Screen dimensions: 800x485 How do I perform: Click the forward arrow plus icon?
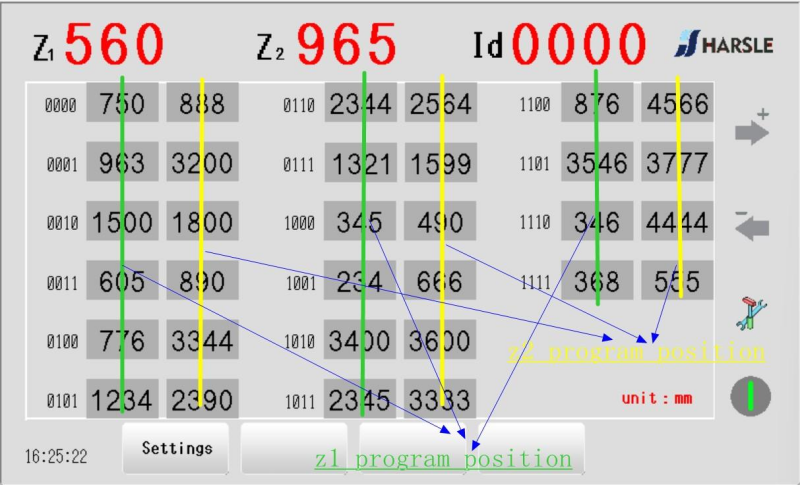tap(752, 131)
